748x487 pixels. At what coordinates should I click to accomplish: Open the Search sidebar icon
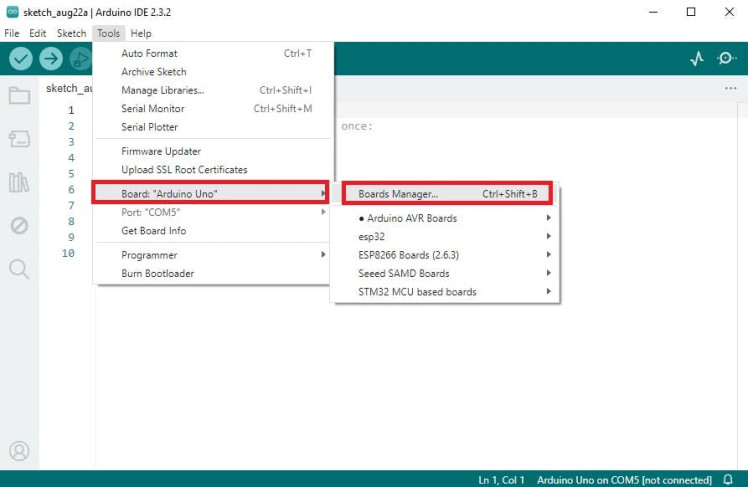(20, 269)
